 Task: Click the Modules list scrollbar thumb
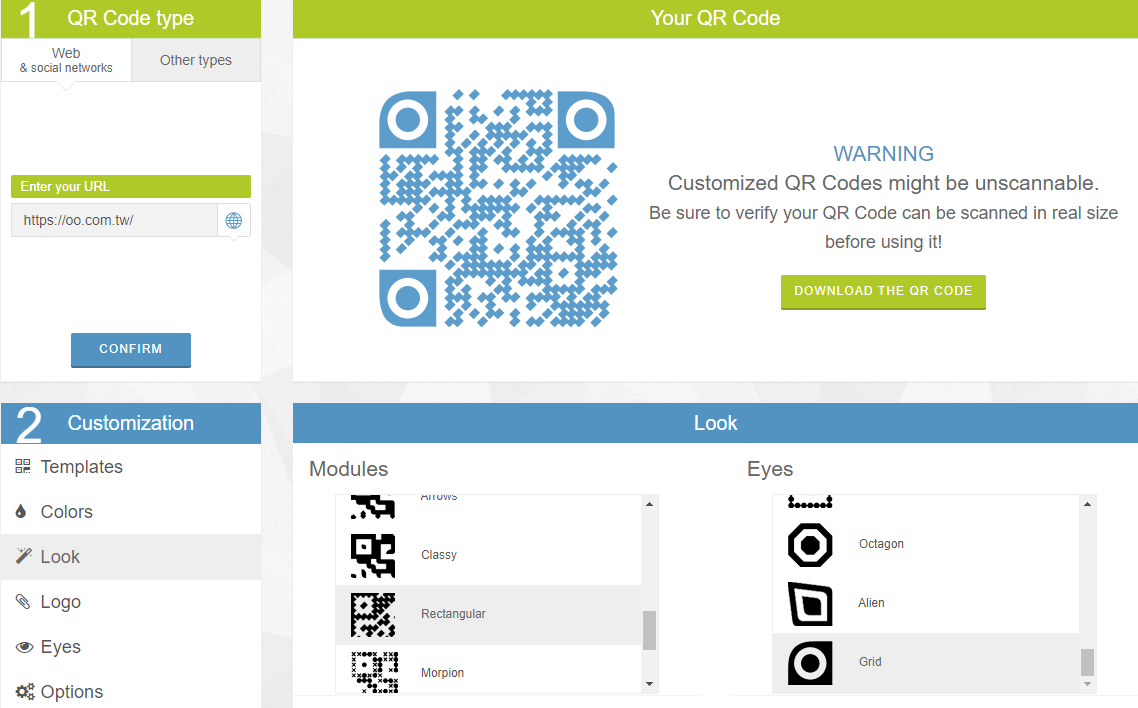(650, 630)
